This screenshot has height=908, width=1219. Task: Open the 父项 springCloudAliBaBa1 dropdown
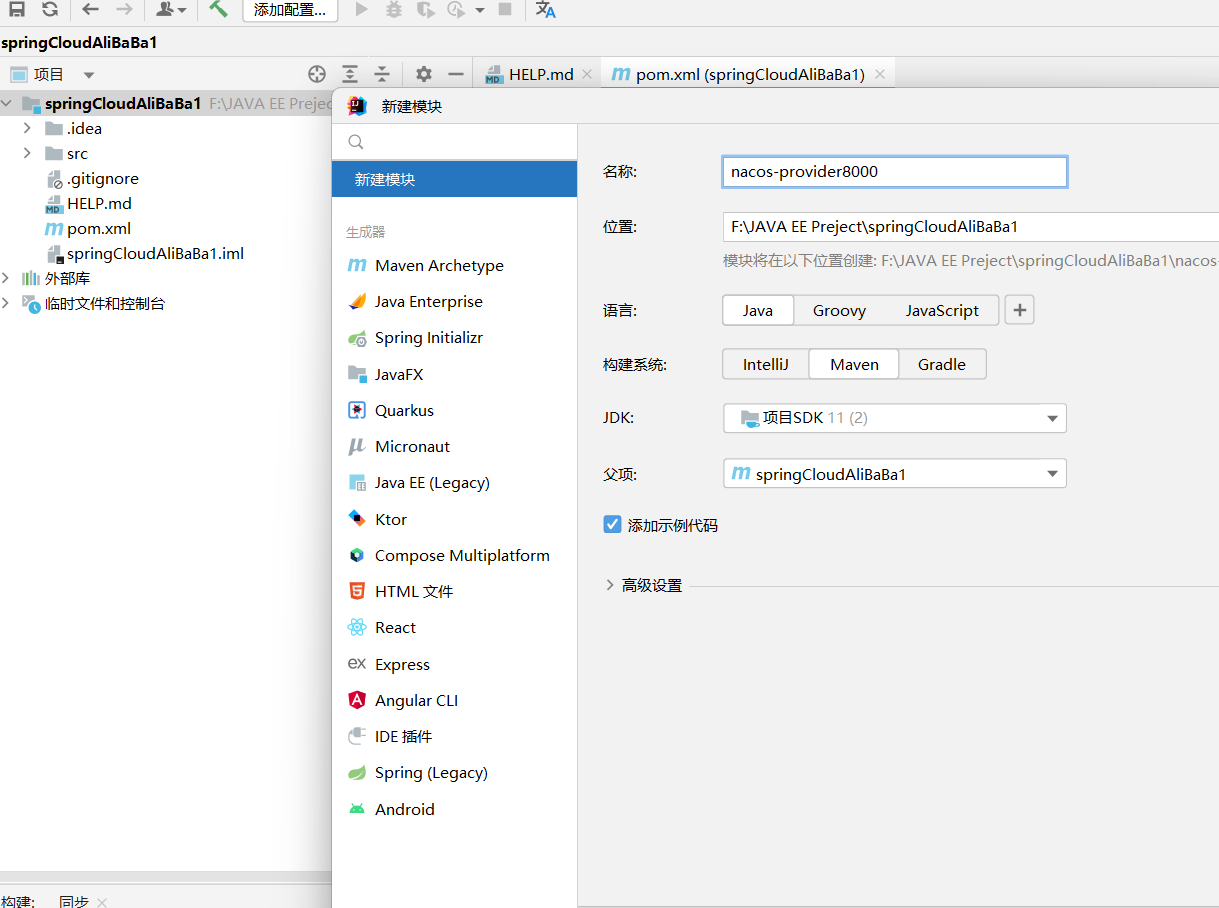coord(895,474)
